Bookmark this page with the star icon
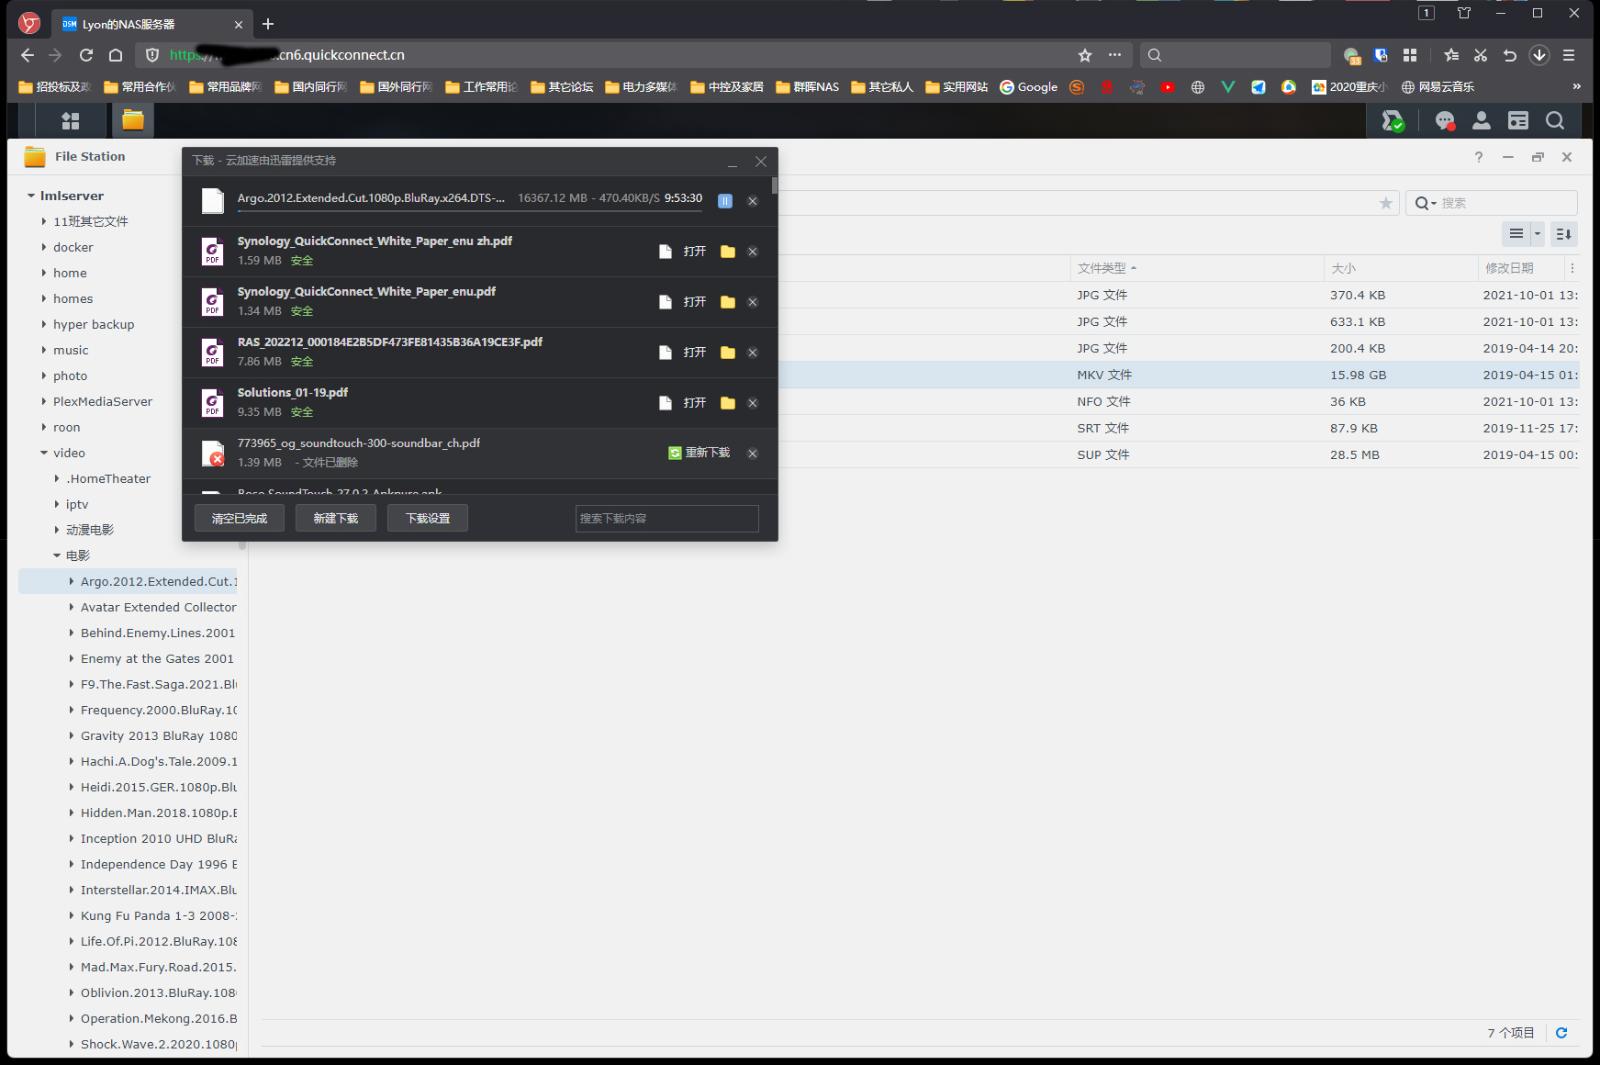This screenshot has height=1065, width=1600. coord(1085,55)
